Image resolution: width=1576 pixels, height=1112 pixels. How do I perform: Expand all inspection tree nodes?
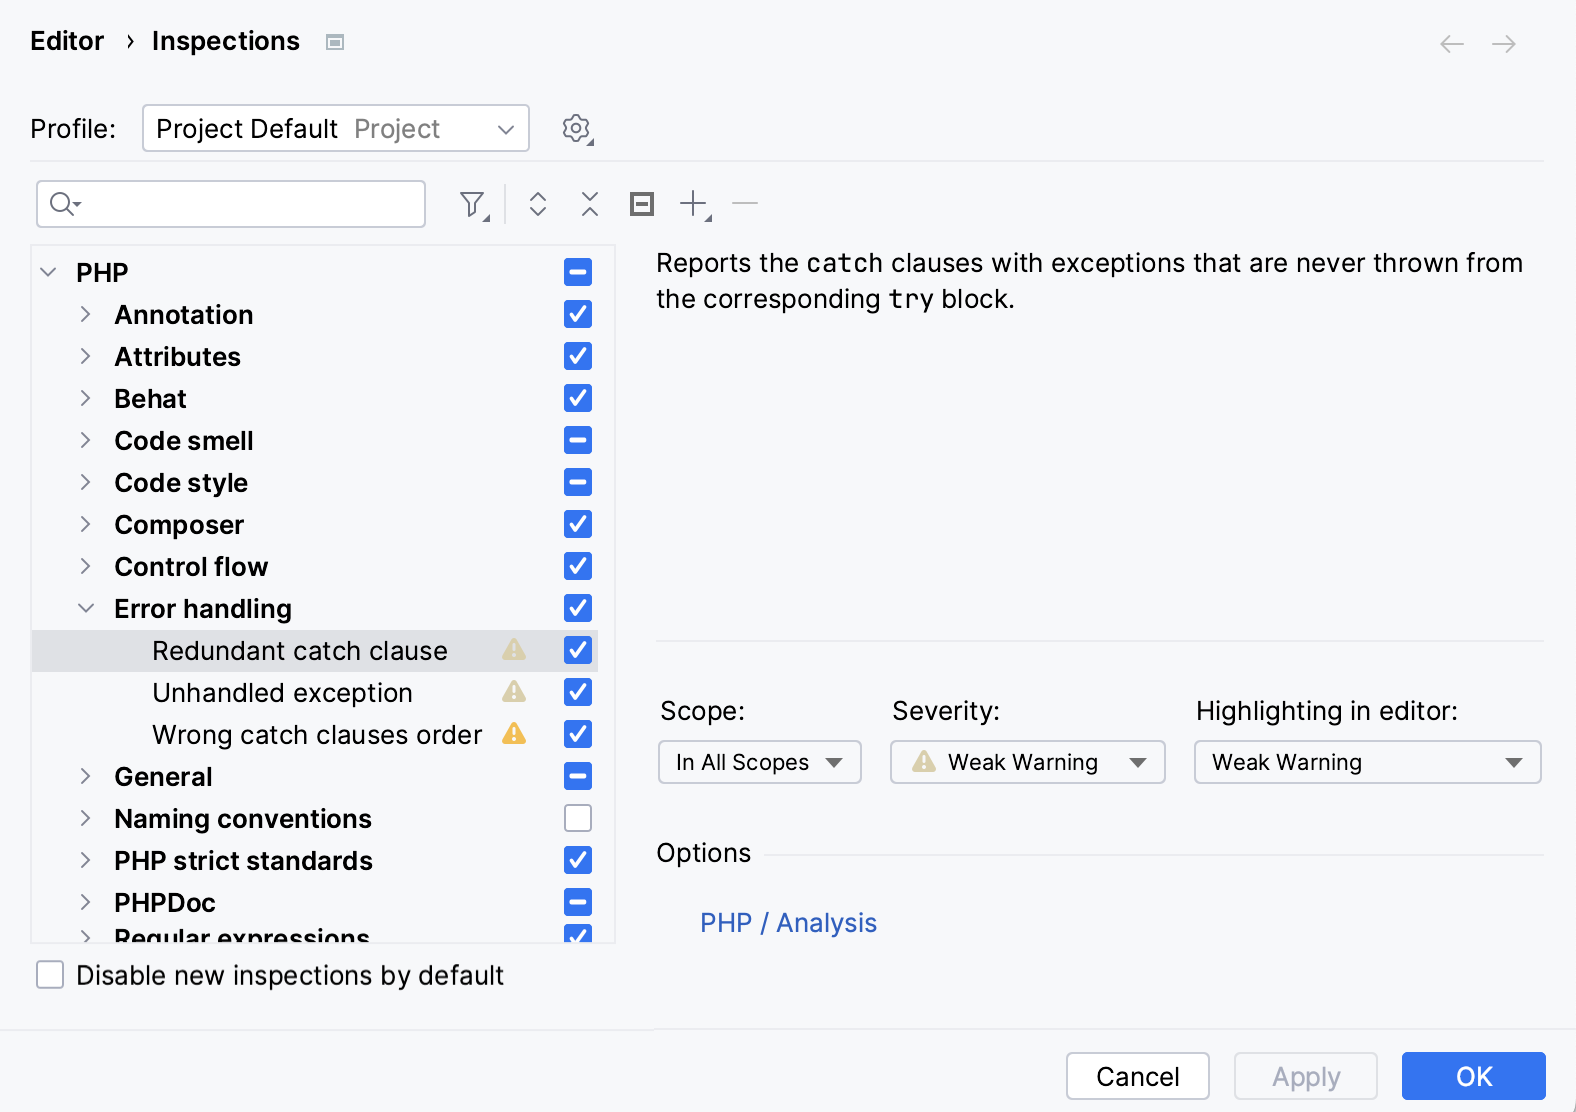[538, 203]
